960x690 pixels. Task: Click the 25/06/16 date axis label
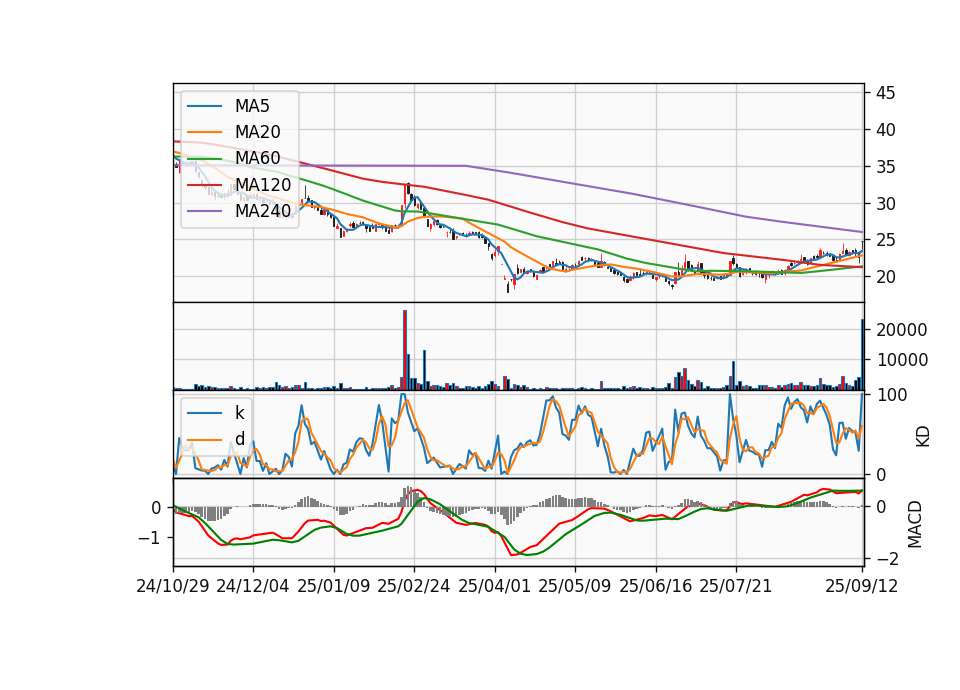[656, 586]
